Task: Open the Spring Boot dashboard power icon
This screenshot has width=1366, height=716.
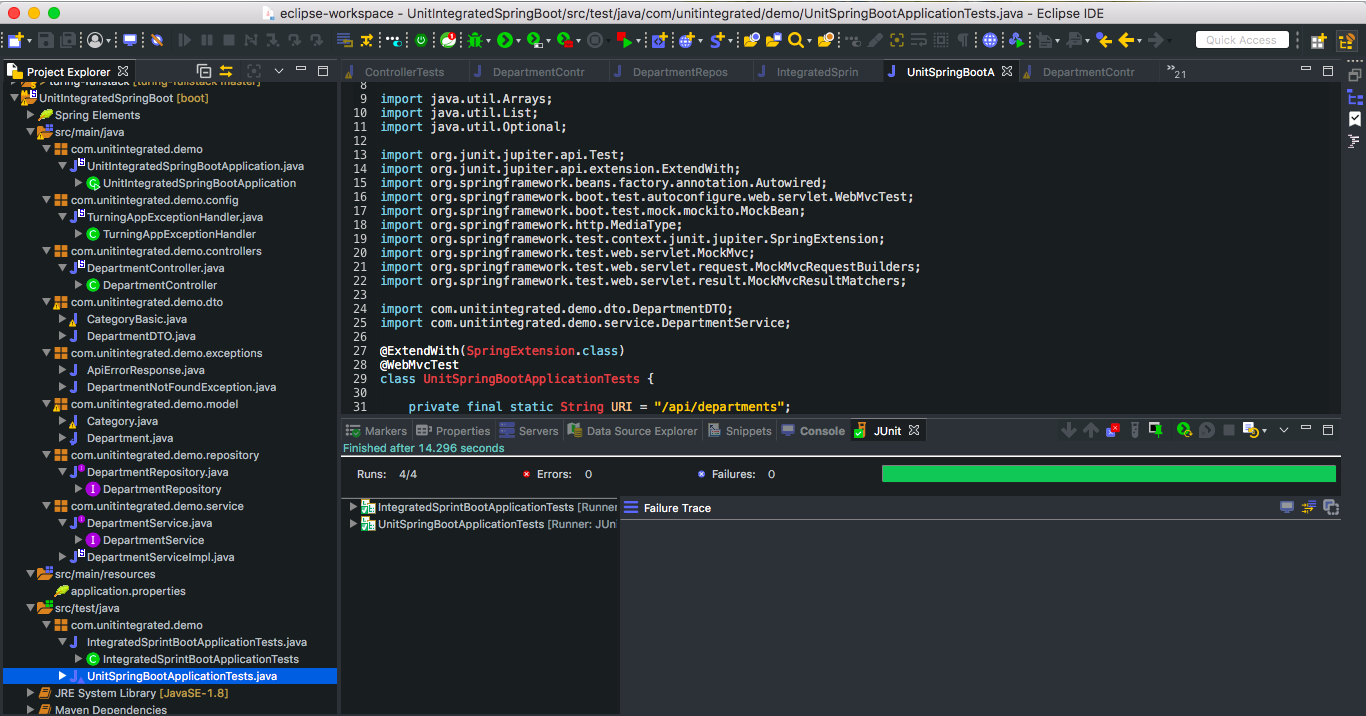Action: click(421, 40)
